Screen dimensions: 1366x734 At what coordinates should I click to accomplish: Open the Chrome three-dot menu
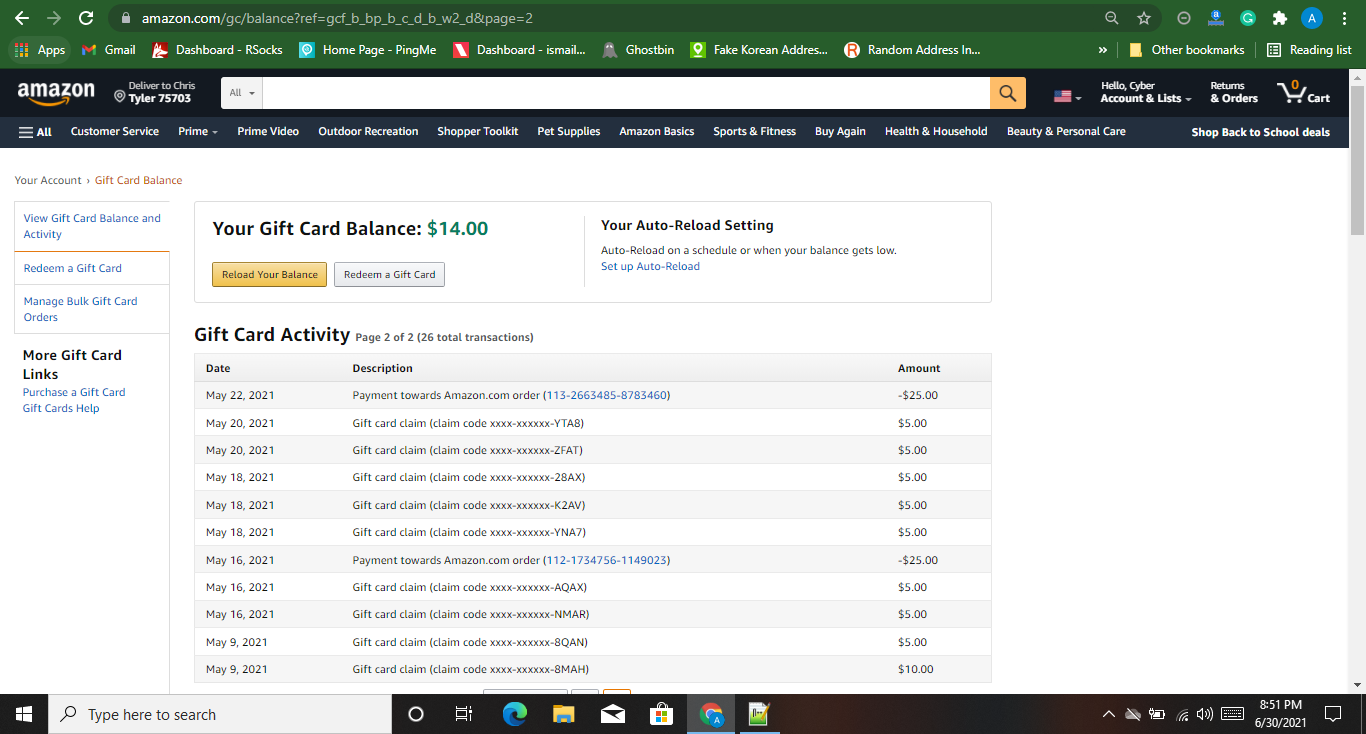(x=1344, y=18)
